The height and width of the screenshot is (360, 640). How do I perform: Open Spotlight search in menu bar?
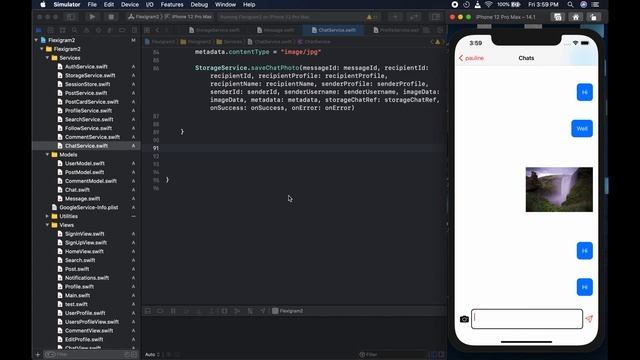coord(570,4)
